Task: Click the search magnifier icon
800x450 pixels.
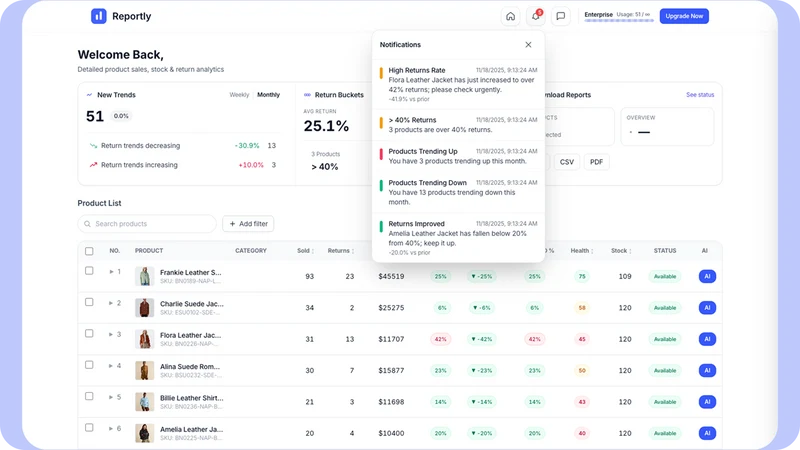Action: (87, 224)
